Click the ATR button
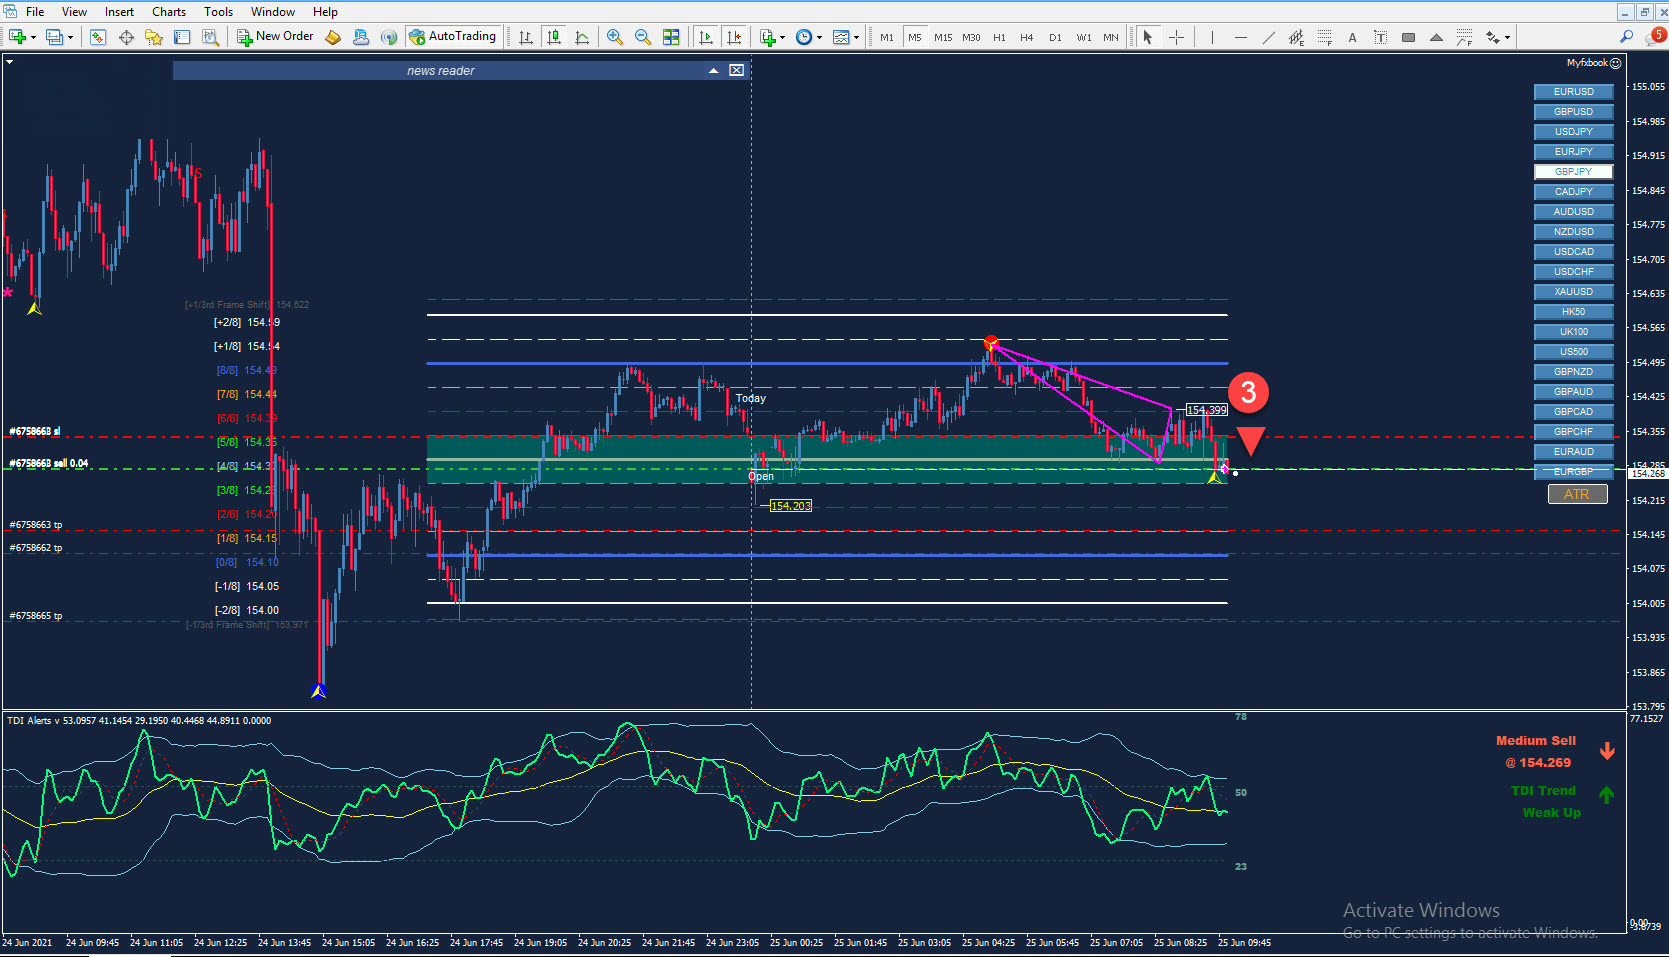This screenshot has width=1669, height=957. pos(1577,494)
